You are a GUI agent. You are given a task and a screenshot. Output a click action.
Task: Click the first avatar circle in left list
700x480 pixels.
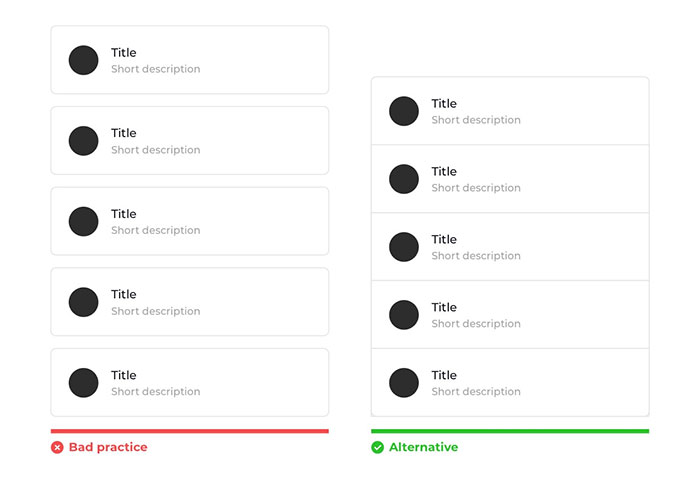(x=83, y=60)
